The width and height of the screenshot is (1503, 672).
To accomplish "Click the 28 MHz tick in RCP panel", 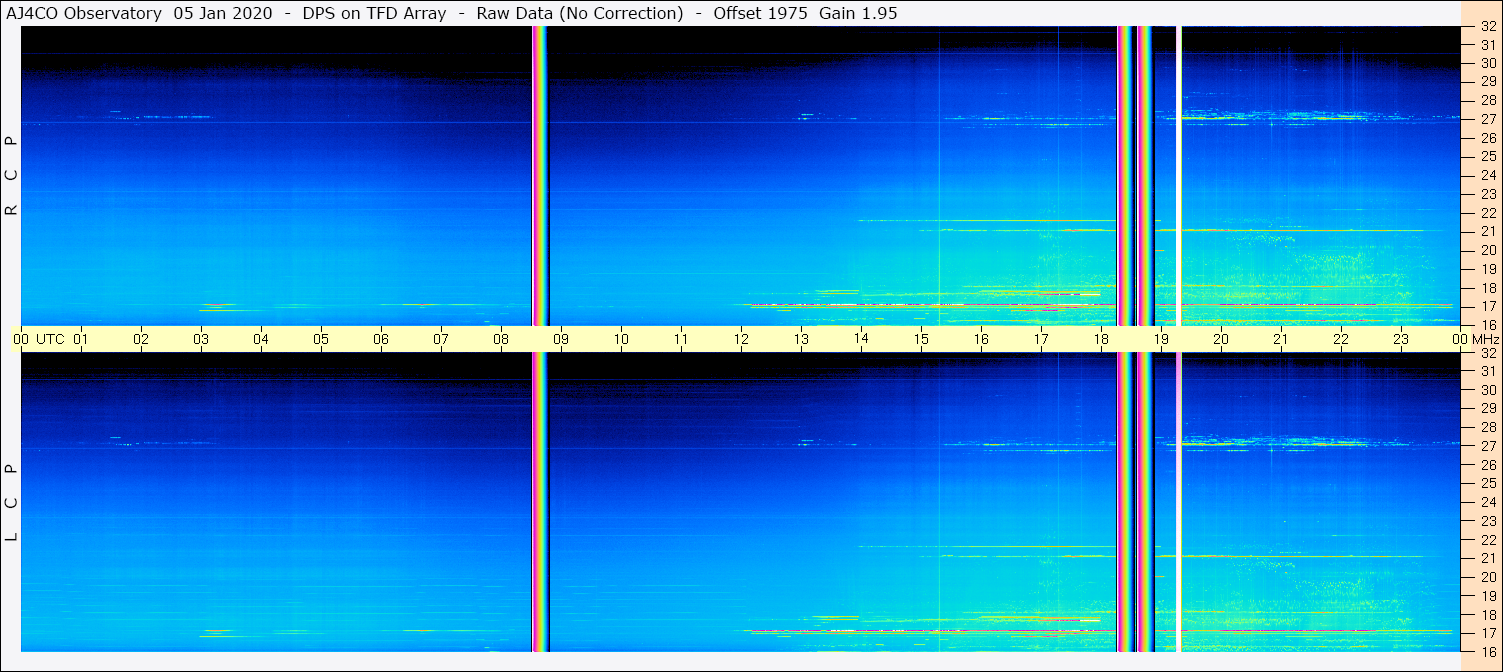I will [1488, 101].
